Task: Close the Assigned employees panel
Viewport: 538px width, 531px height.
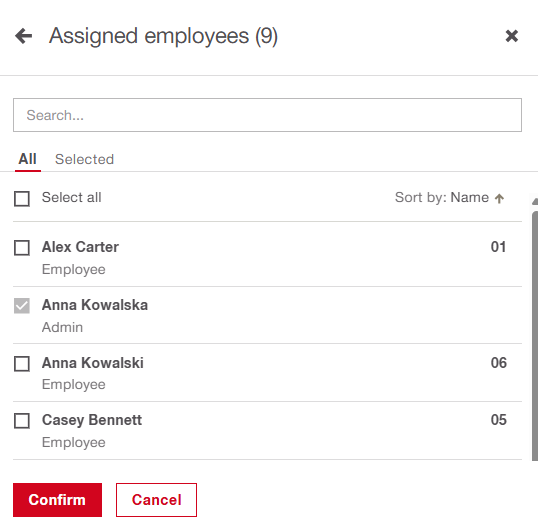Action: click(512, 36)
